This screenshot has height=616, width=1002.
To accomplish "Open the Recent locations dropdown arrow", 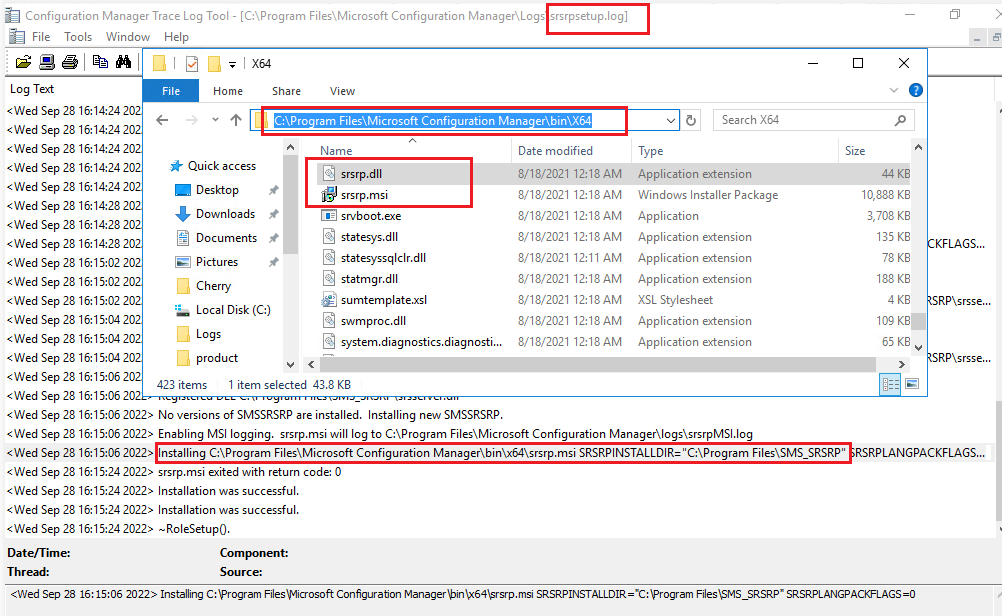I will [215, 120].
